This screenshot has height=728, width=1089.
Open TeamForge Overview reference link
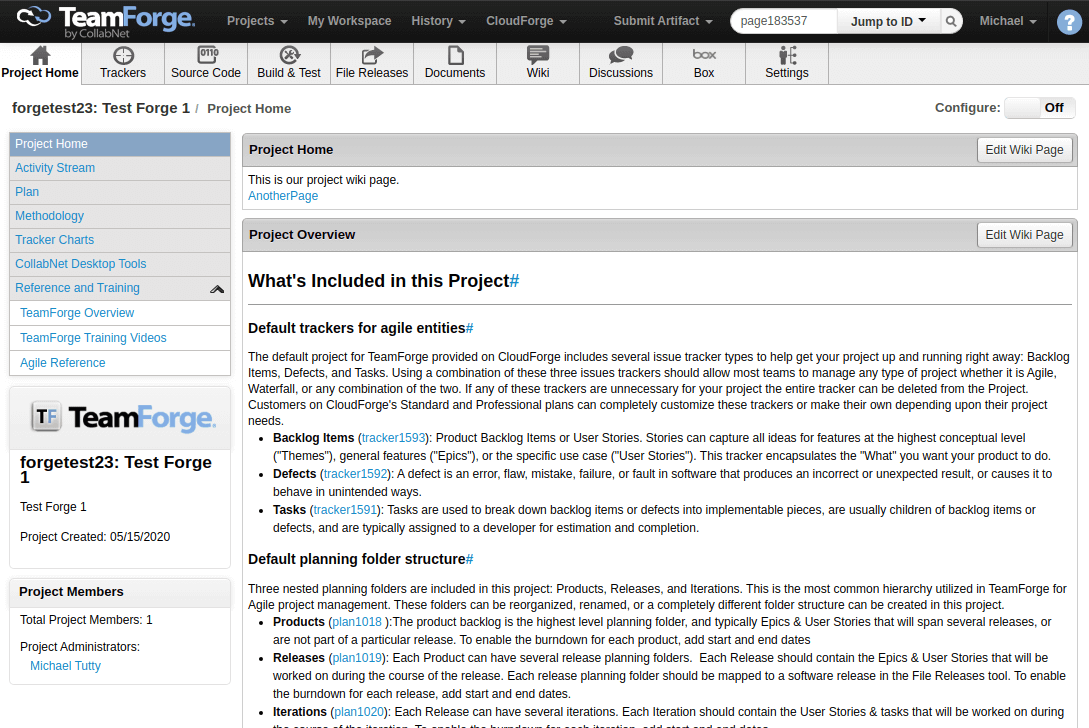pyautogui.click(x=77, y=313)
